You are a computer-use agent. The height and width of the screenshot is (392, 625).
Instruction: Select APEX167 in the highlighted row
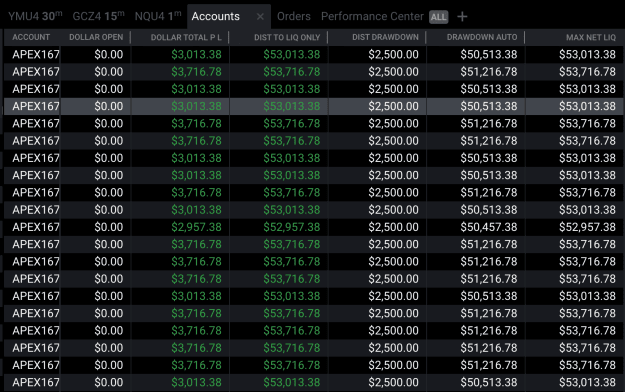pyautogui.click(x=36, y=106)
